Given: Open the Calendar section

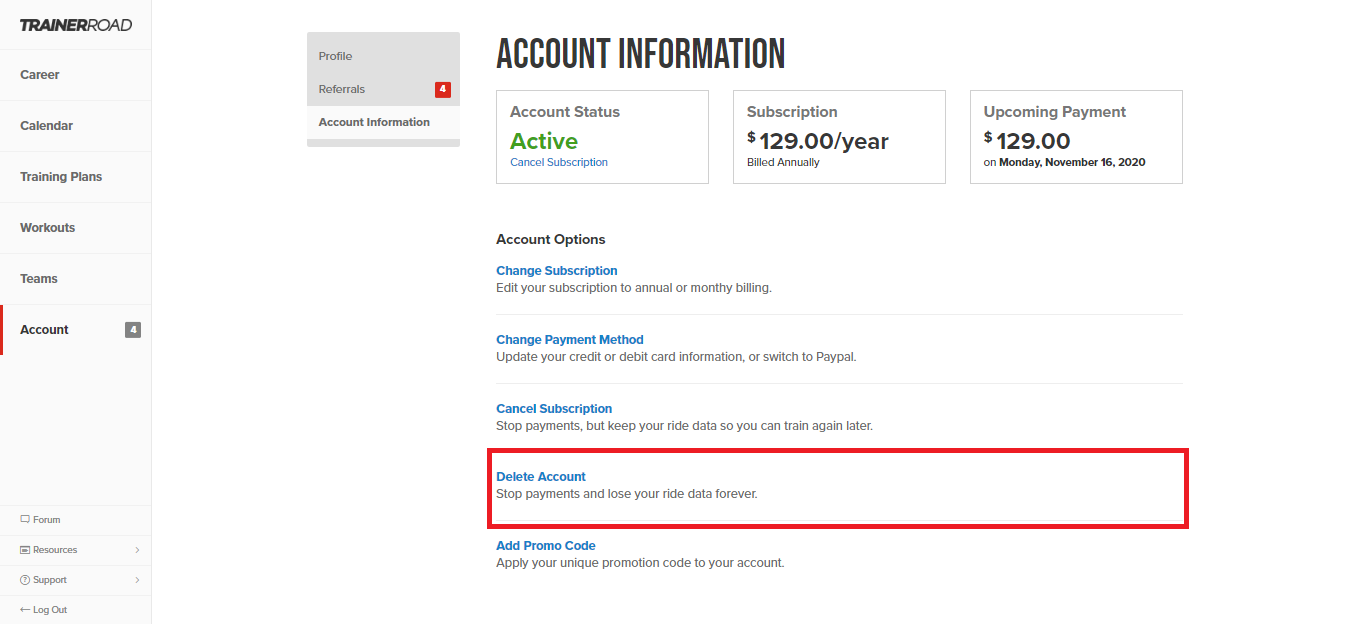Looking at the screenshot, I should coord(45,125).
